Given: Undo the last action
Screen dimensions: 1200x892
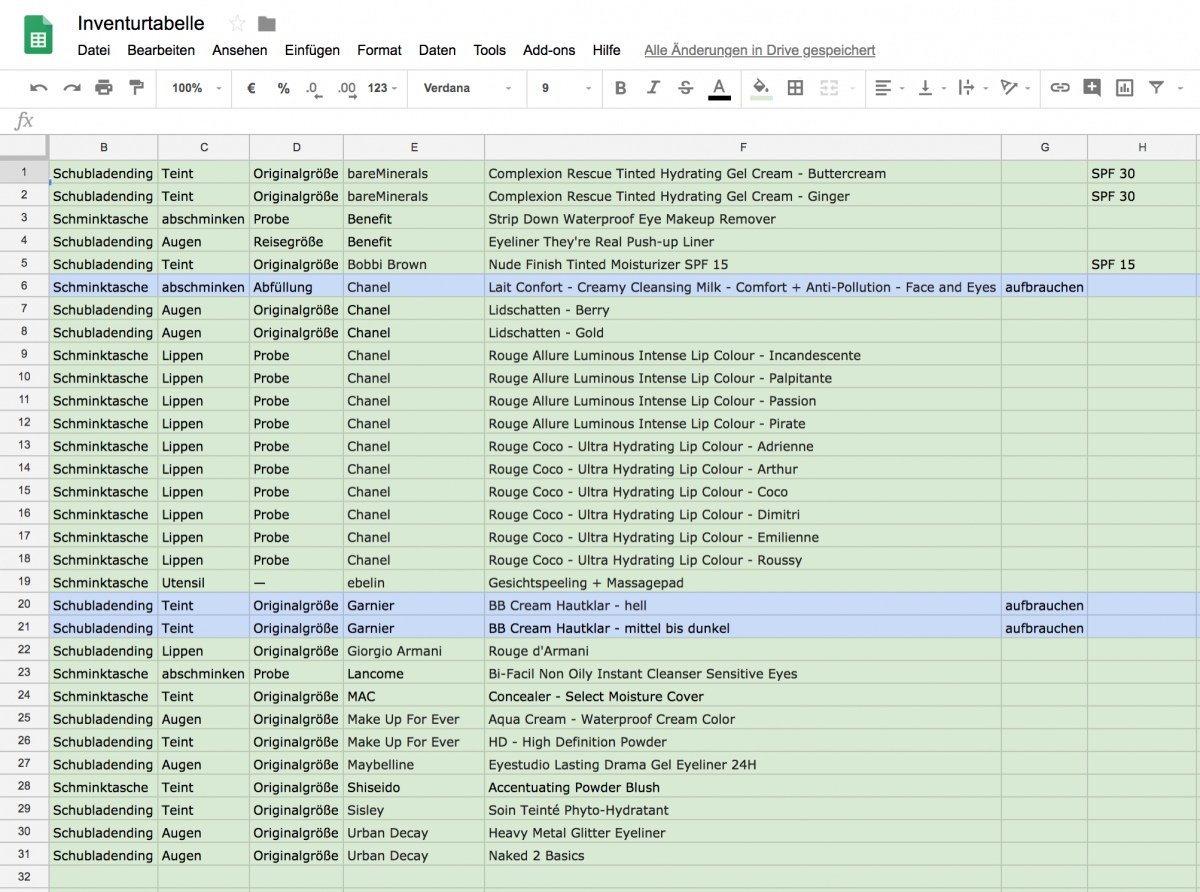Looking at the screenshot, I should pyautogui.click(x=39, y=88).
